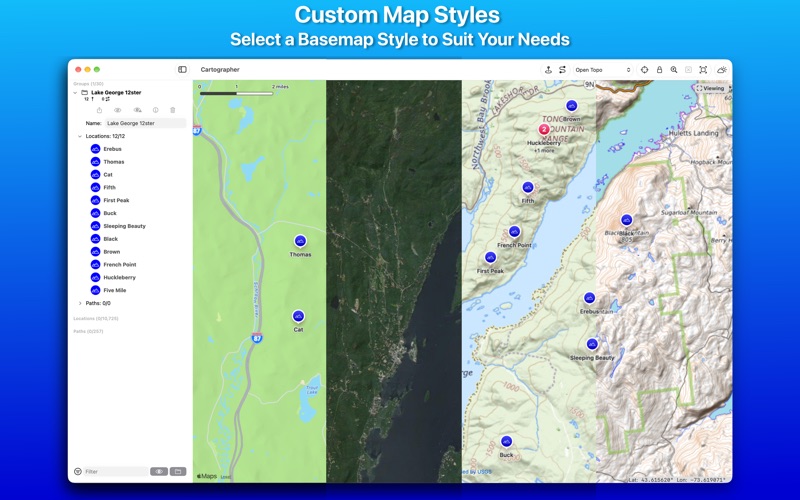Toggle the group visibility eye icon
Viewport: 800px width, 500px height.
click(117, 110)
